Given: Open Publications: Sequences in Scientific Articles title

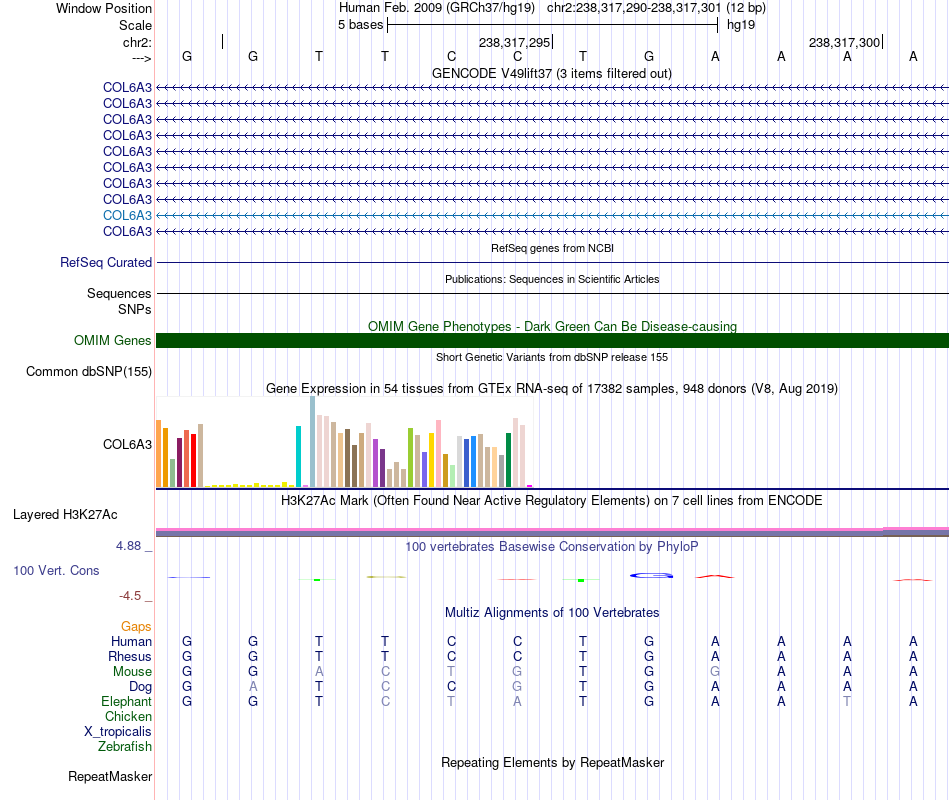Looking at the screenshot, I should (x=552, y=279).
